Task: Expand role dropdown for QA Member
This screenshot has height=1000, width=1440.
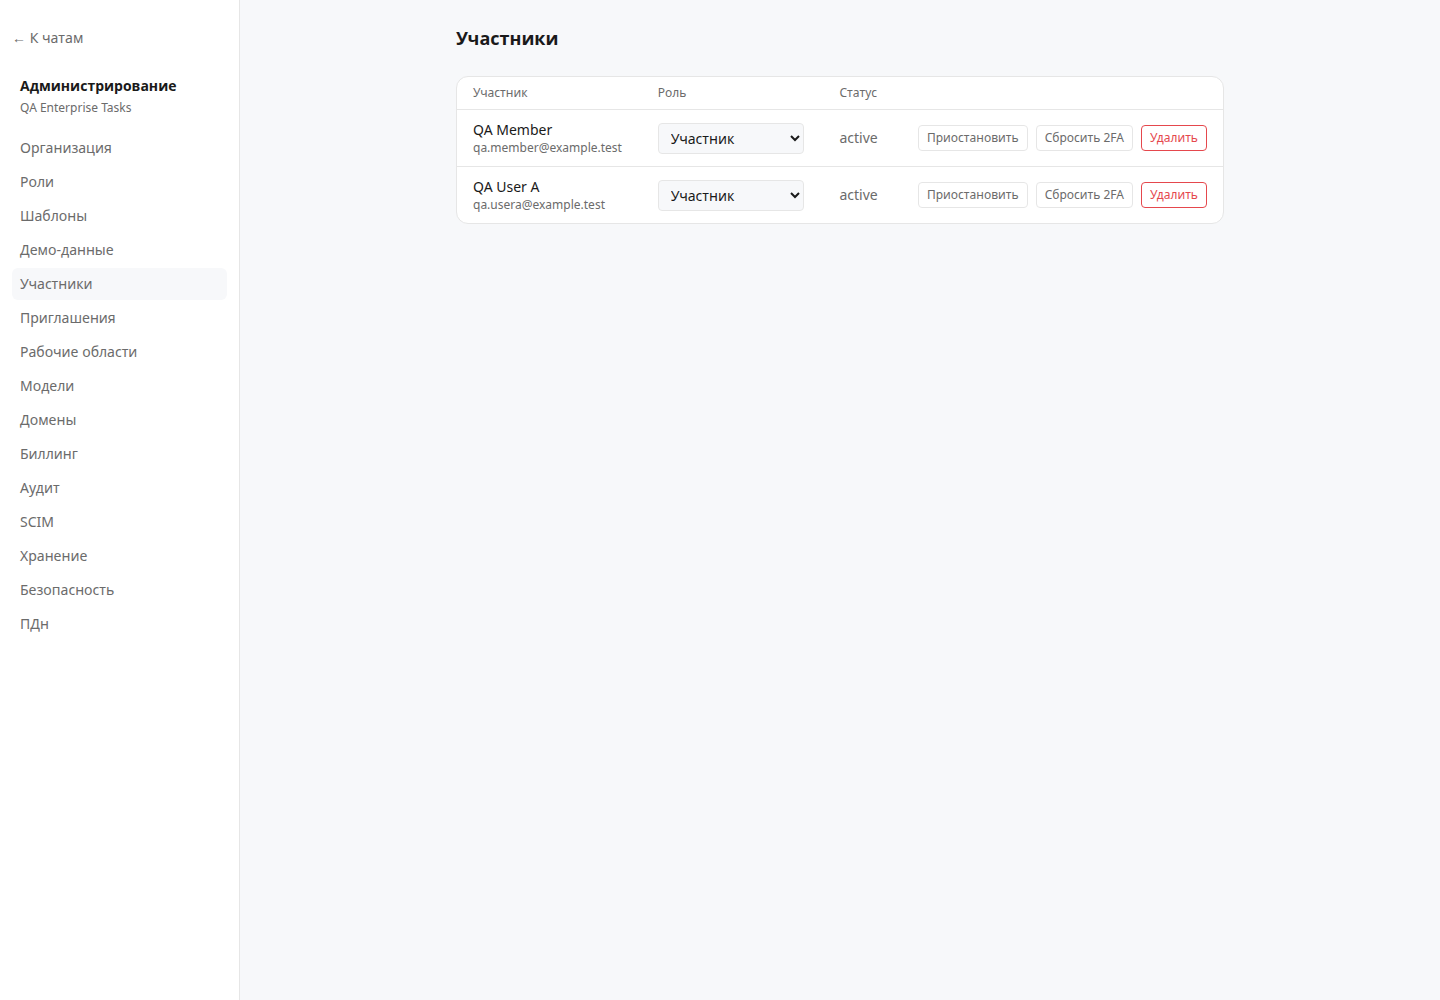Action: [730, 138]
